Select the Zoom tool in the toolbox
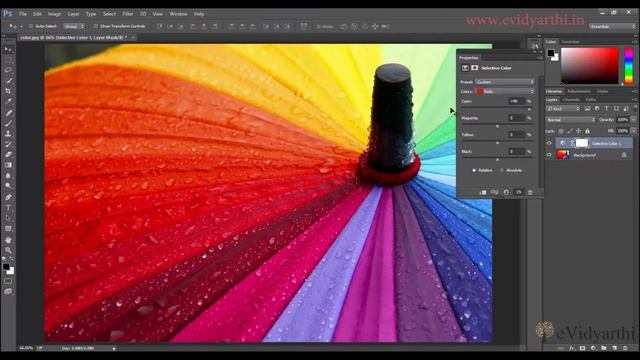The image size is (640, 360). (8, 250)
